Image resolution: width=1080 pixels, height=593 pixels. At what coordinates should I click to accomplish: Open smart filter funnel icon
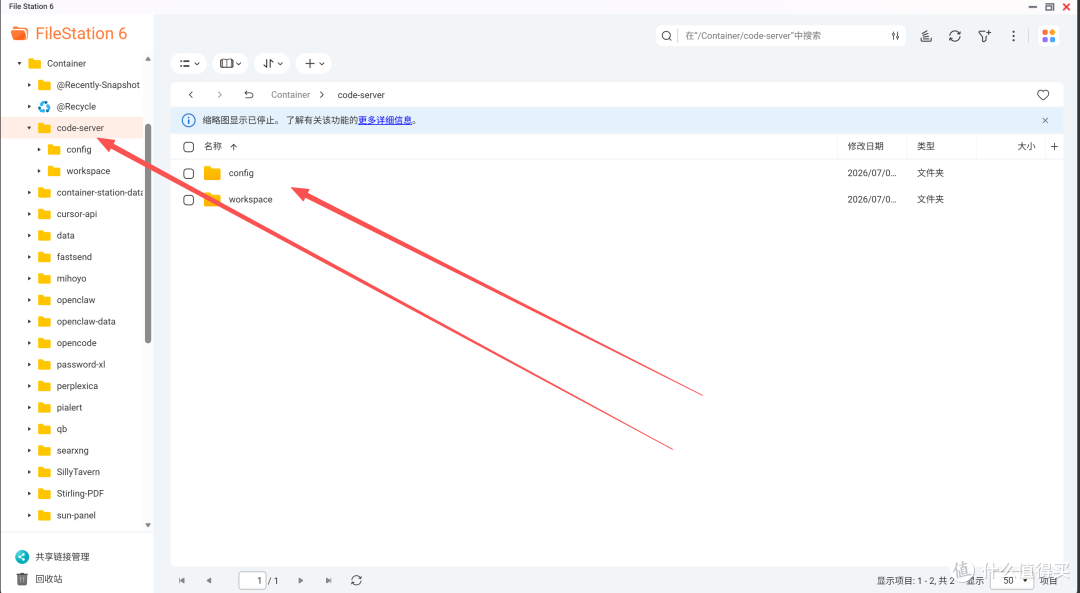pos(984,36)
